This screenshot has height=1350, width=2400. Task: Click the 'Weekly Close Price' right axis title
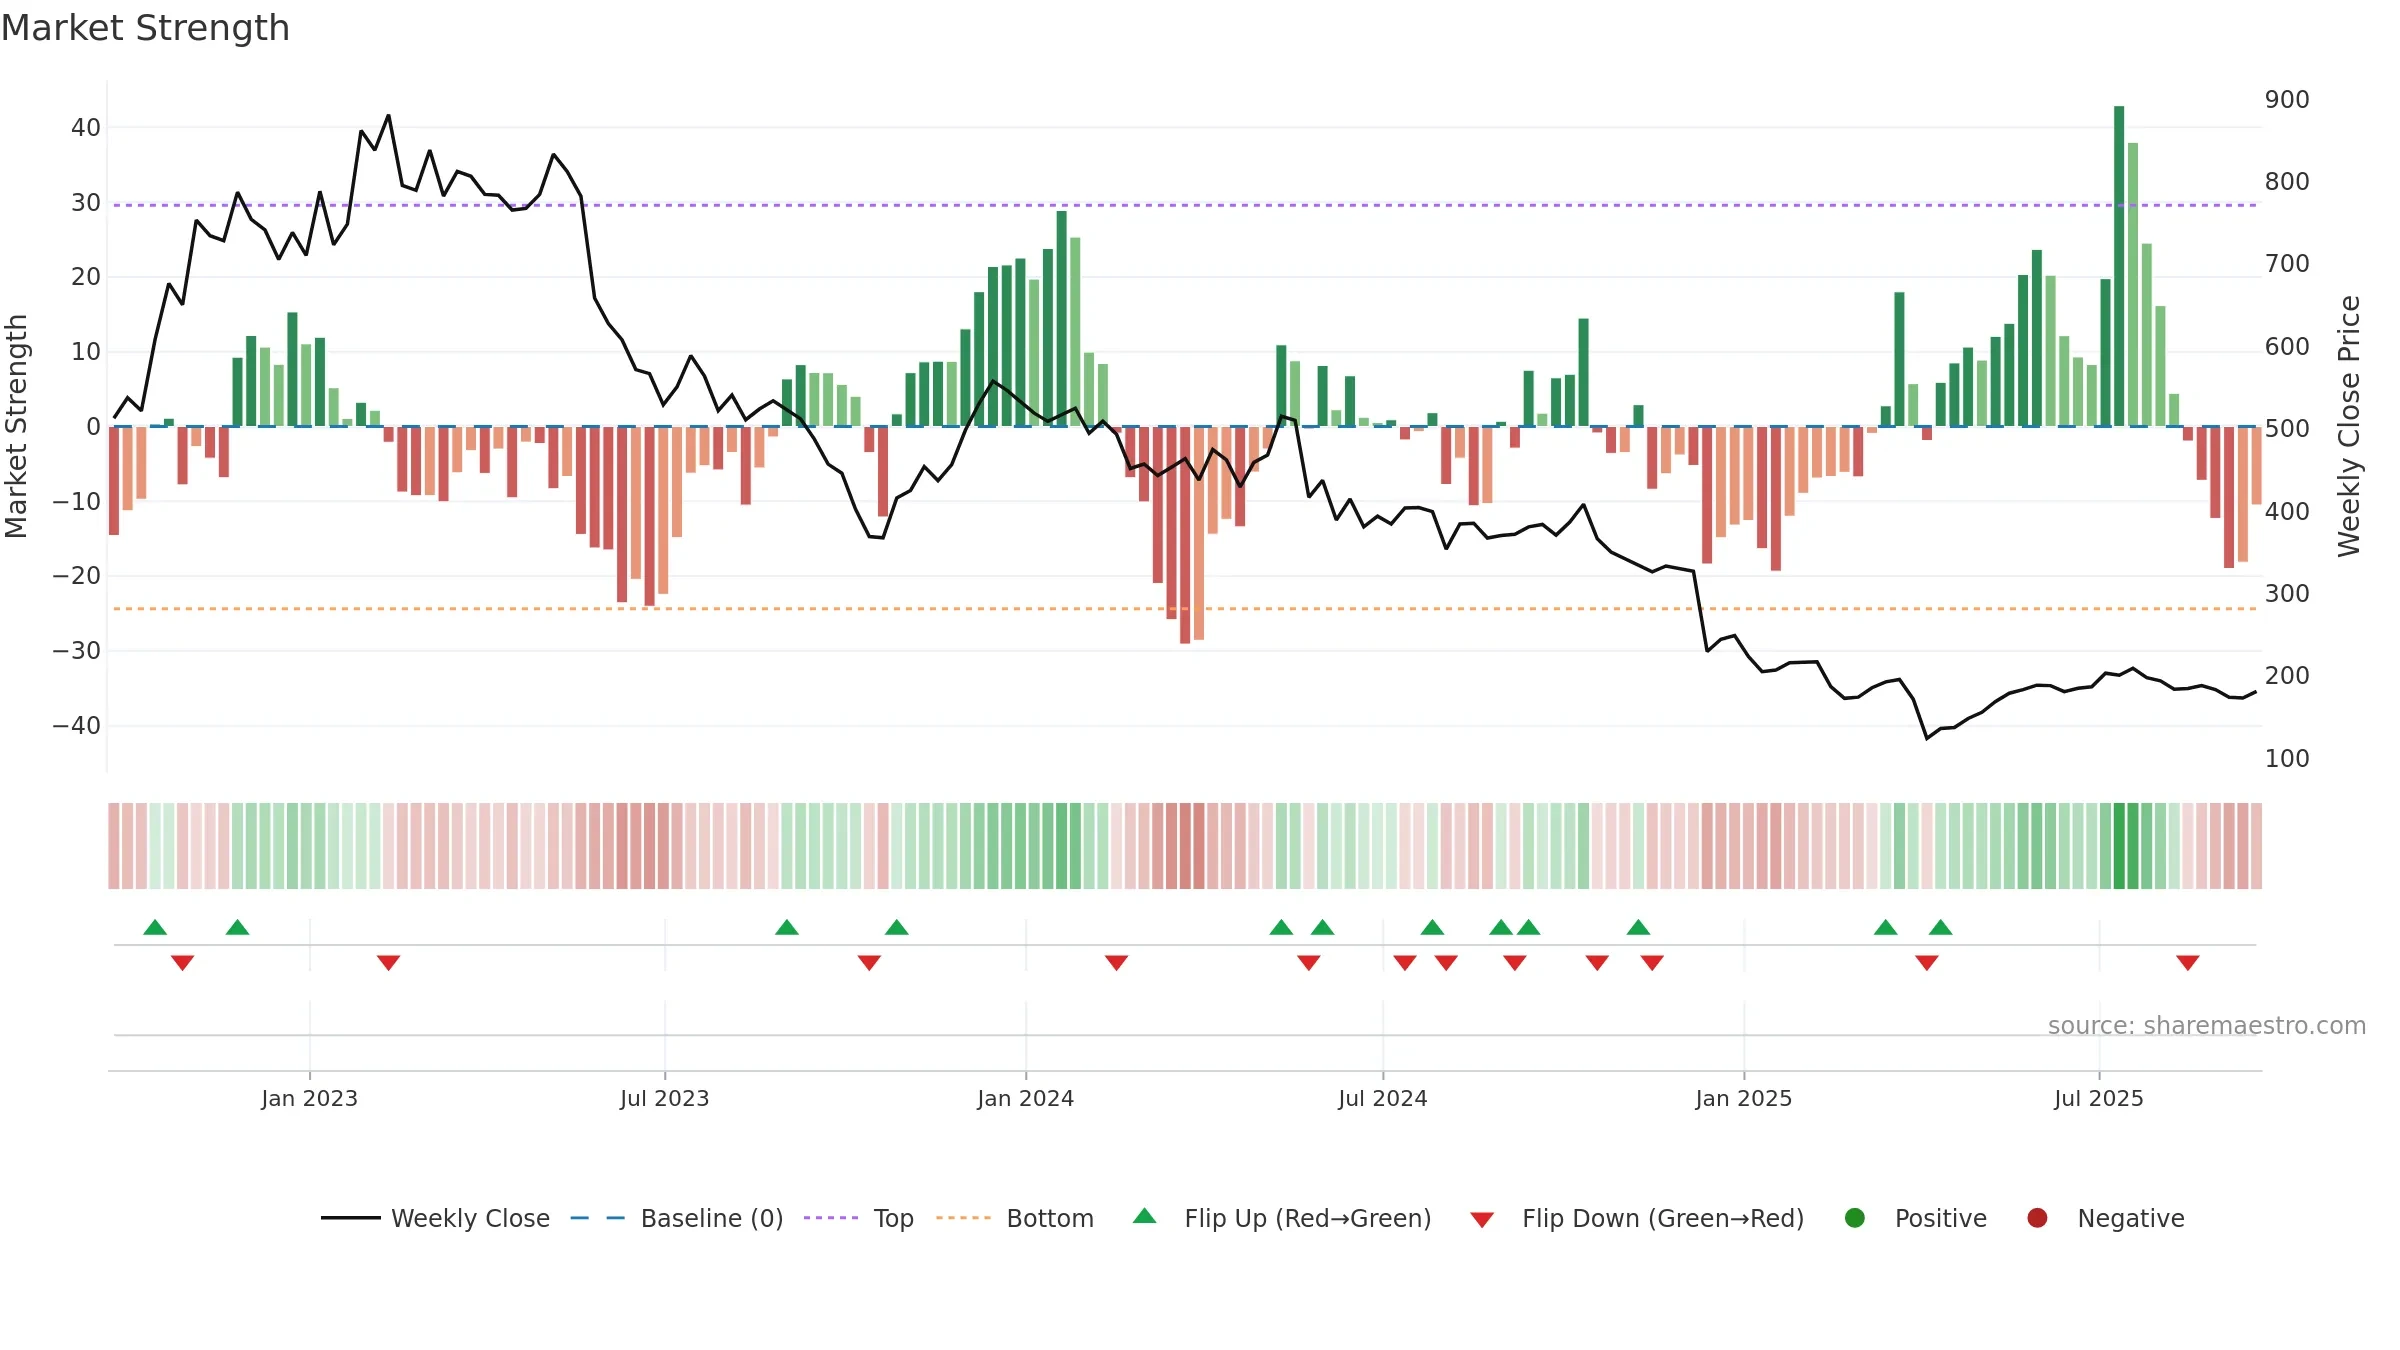click(2349, 426)
